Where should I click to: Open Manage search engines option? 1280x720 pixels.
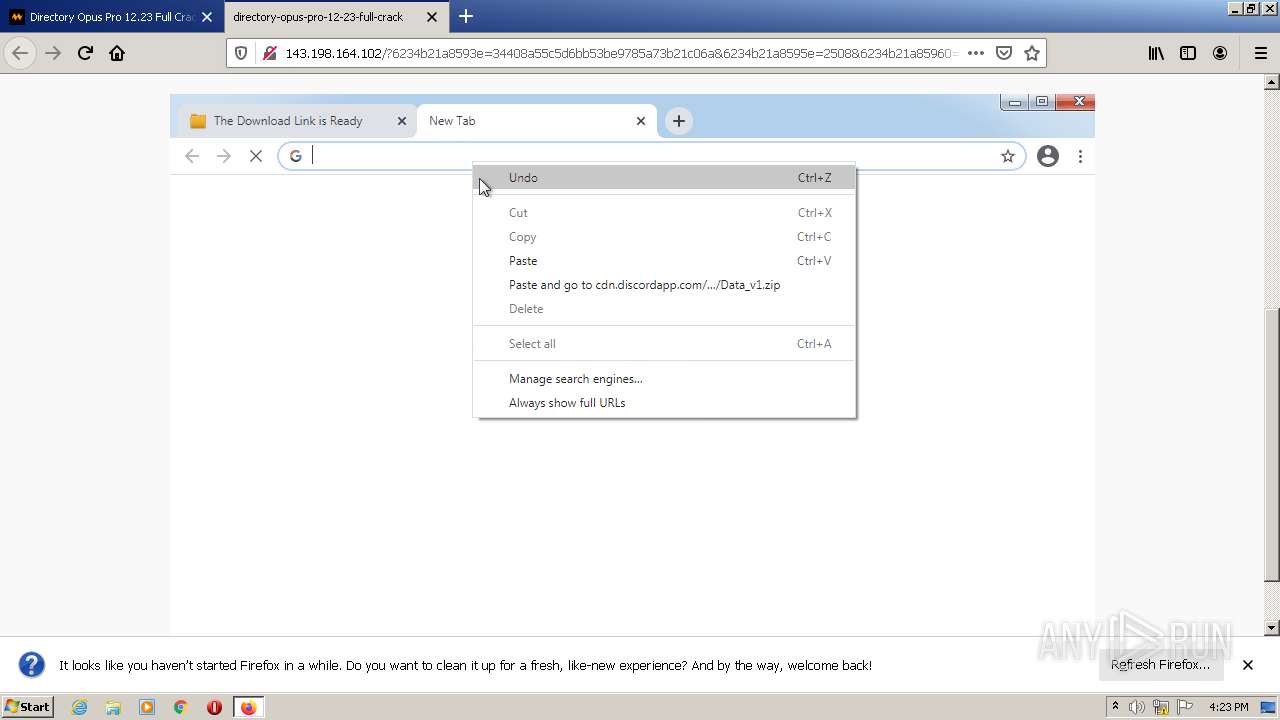click(665, 379)
